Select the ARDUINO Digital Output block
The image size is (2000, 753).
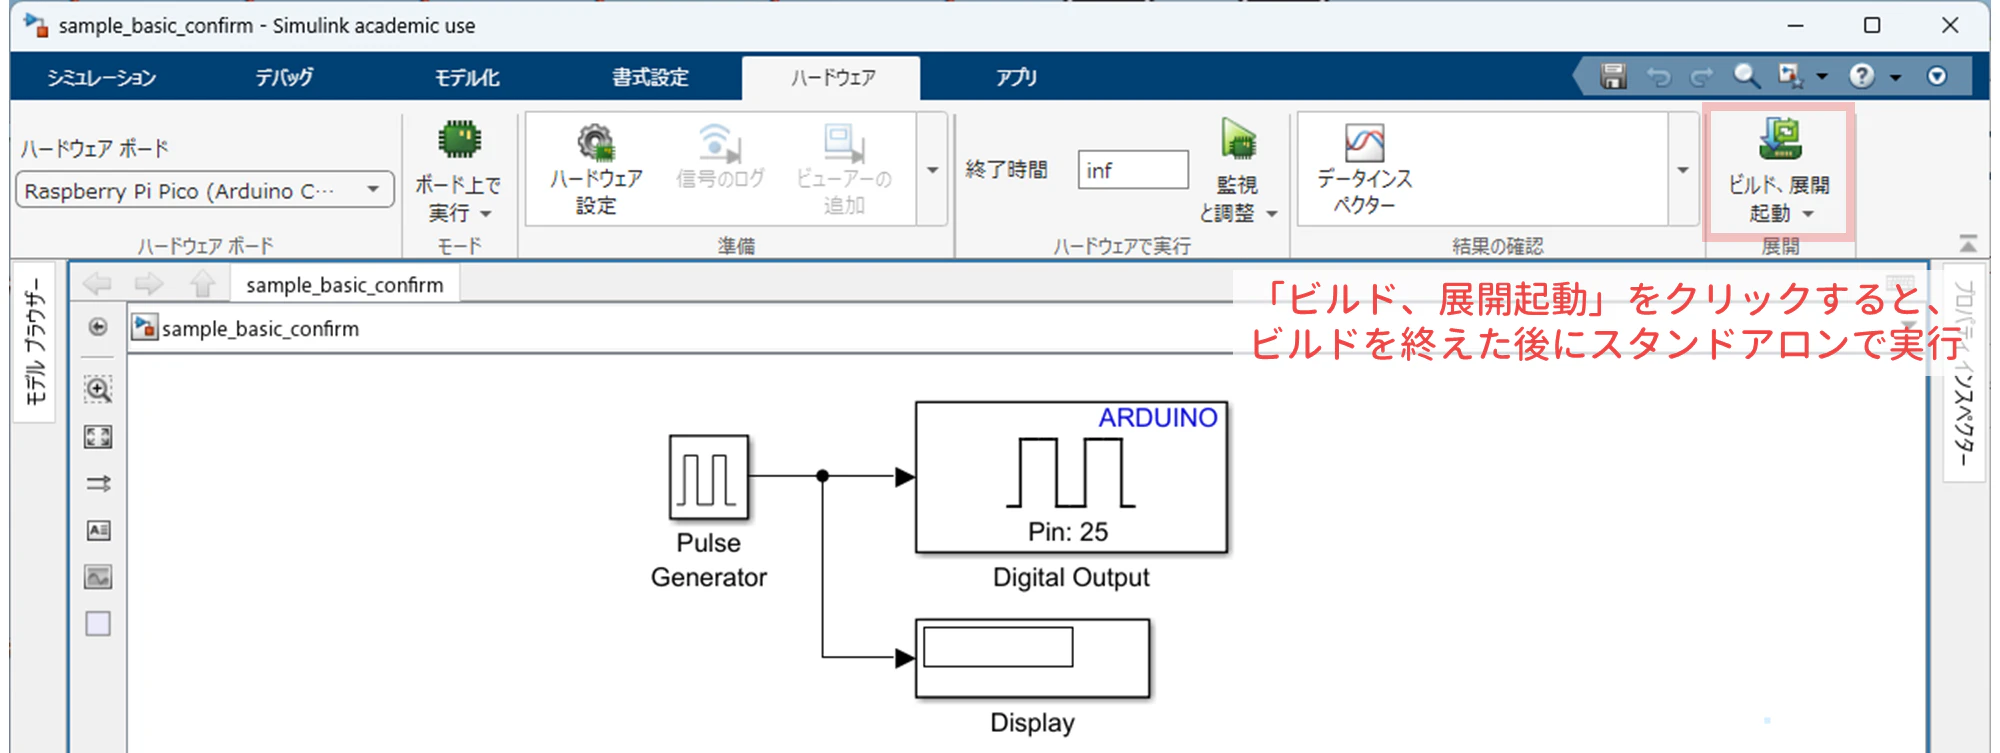[1071, 477]
